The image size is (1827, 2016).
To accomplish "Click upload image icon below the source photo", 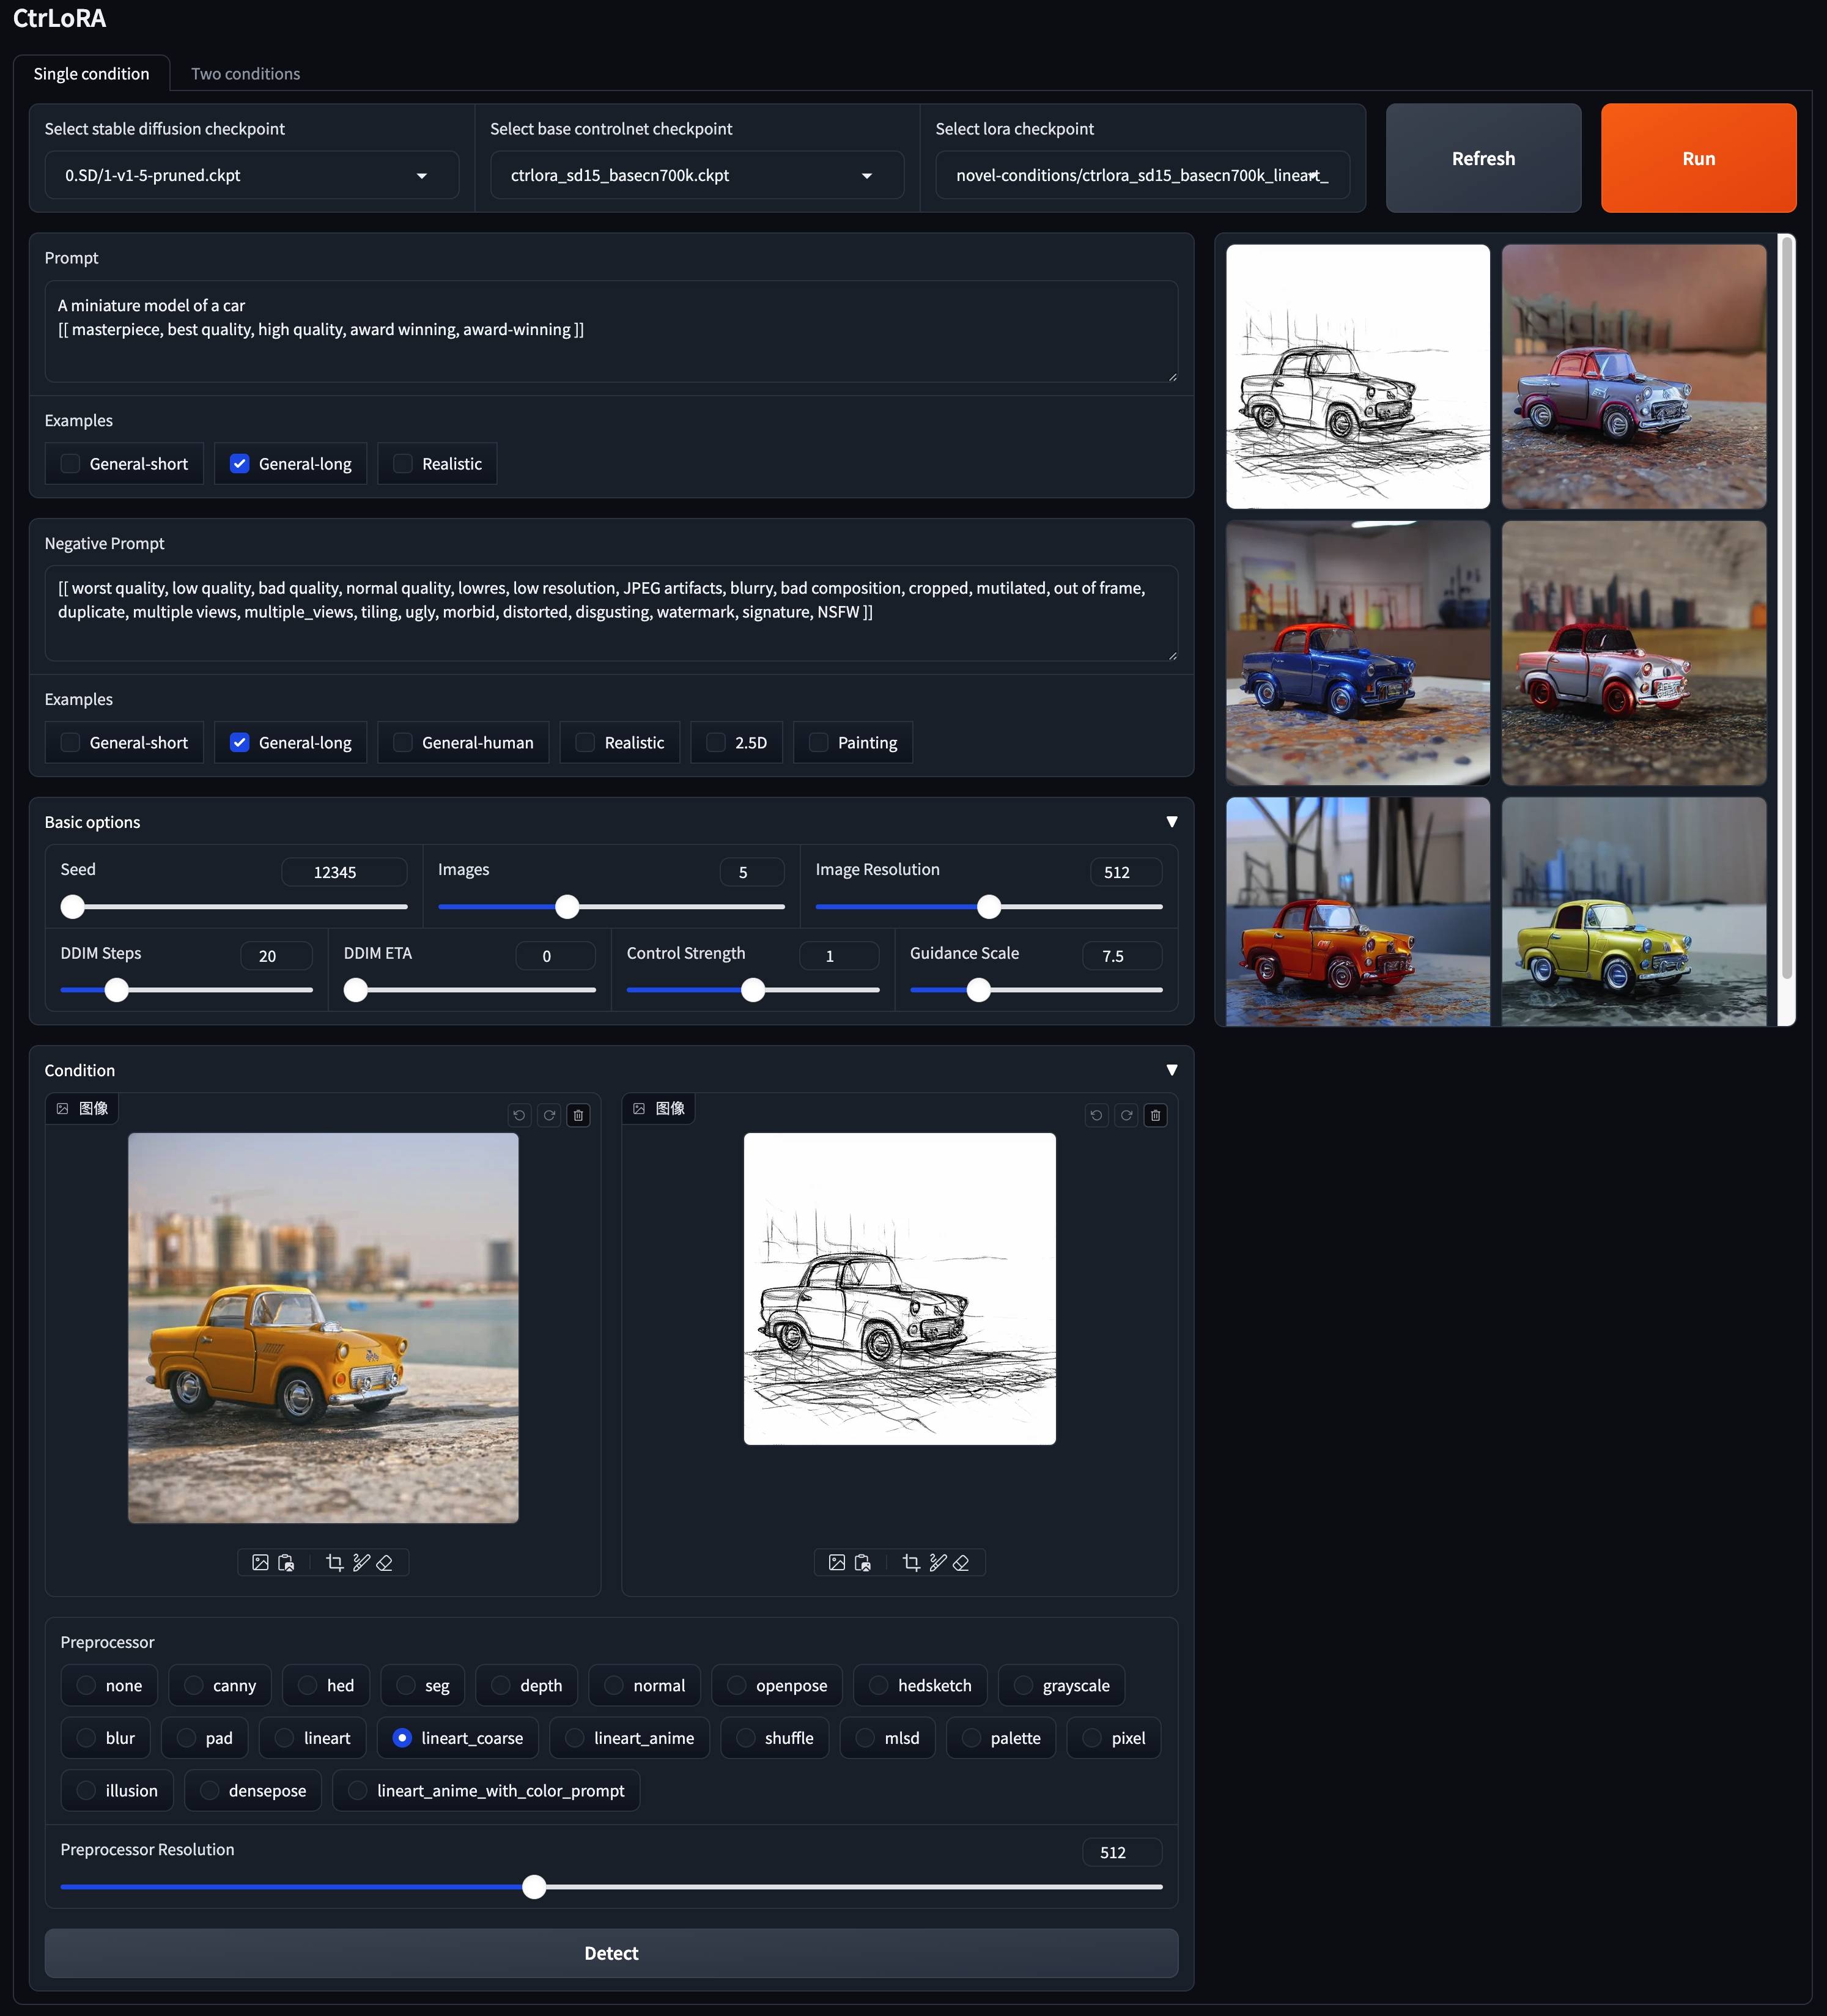I will [x=260, y=1562].
